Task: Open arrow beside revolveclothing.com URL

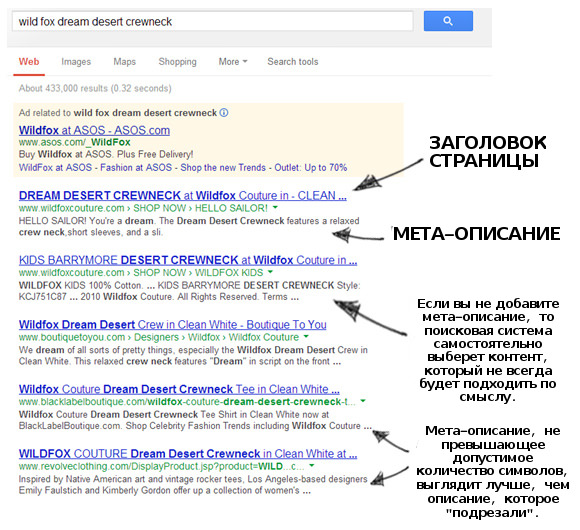Action: coord(312,465)
